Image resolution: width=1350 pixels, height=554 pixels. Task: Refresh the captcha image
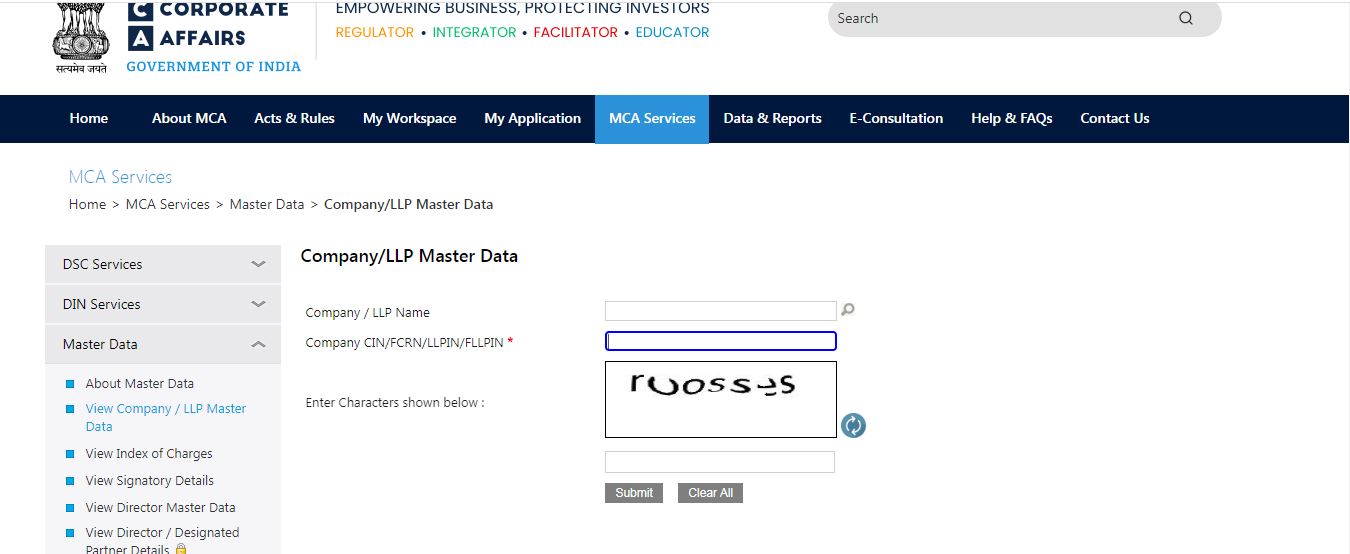pyautogui.click(x=853, y=426)
